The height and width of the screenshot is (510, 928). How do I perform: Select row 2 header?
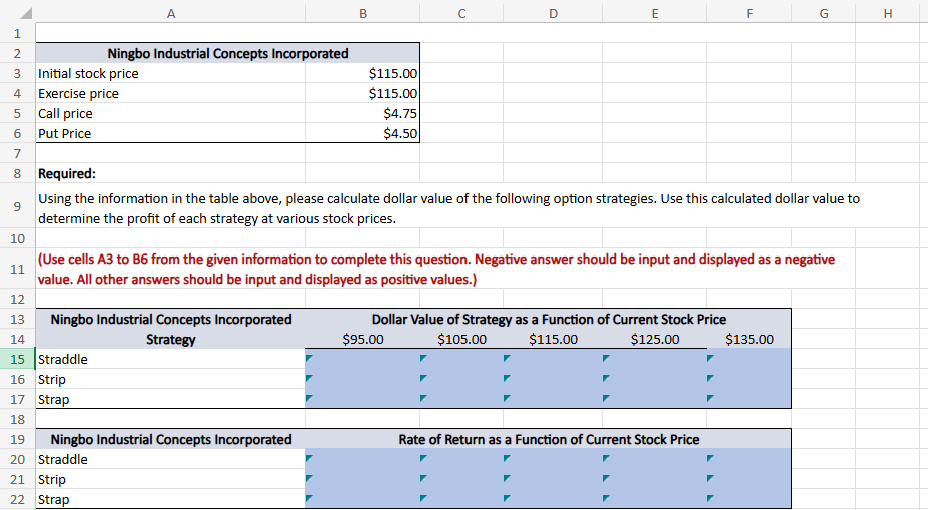(x=17, y=53)
